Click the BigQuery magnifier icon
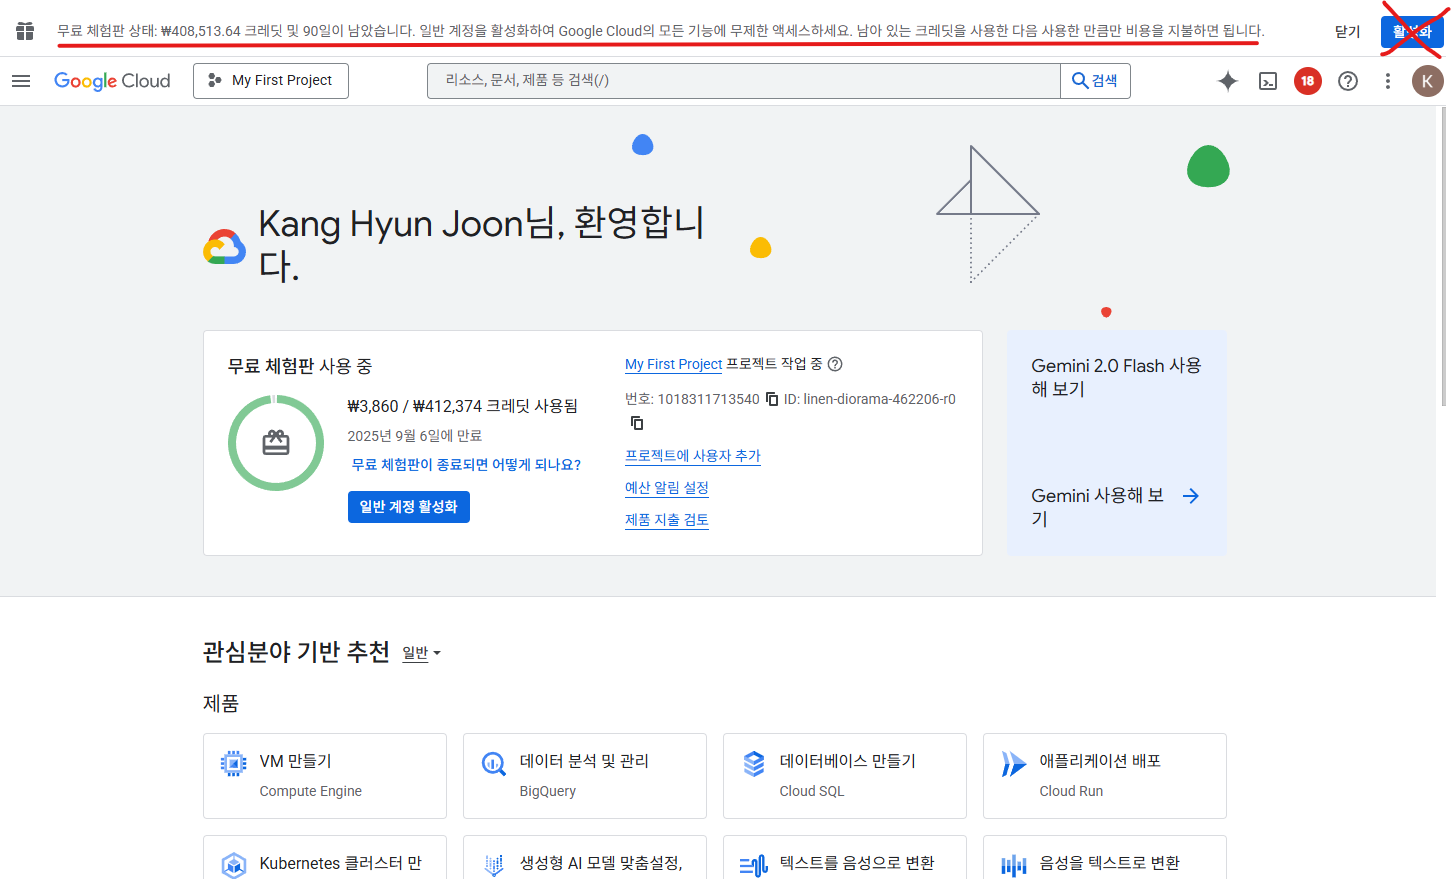The width and height of the screenshot is (1451, 879). (493, 764)
